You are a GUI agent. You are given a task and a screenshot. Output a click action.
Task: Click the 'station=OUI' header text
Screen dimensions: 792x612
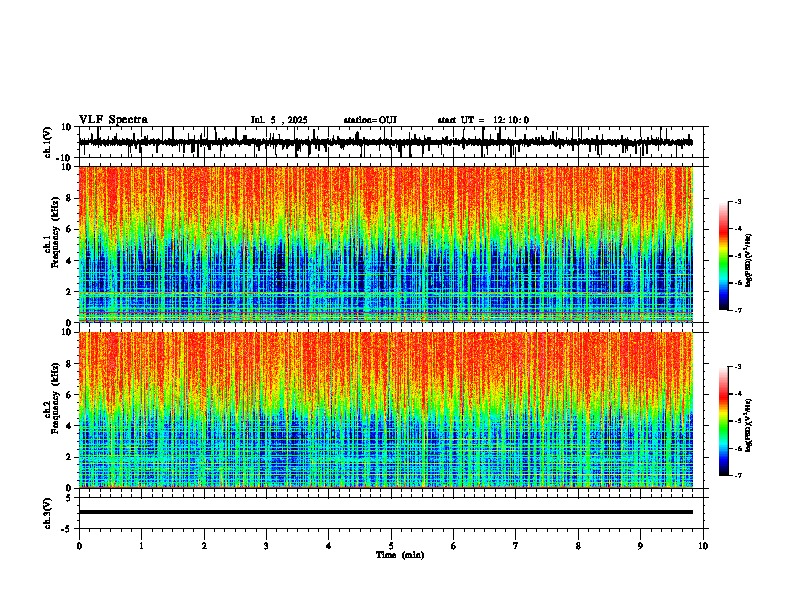point(370,120)
